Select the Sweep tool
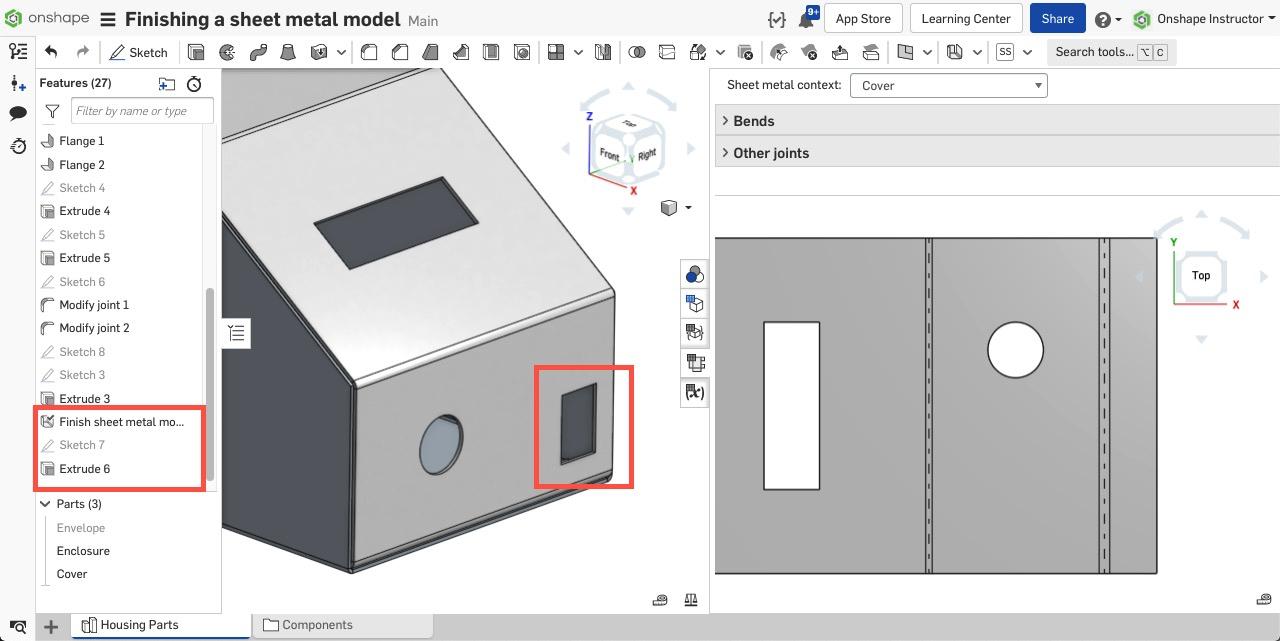 [x=257, y=51]
